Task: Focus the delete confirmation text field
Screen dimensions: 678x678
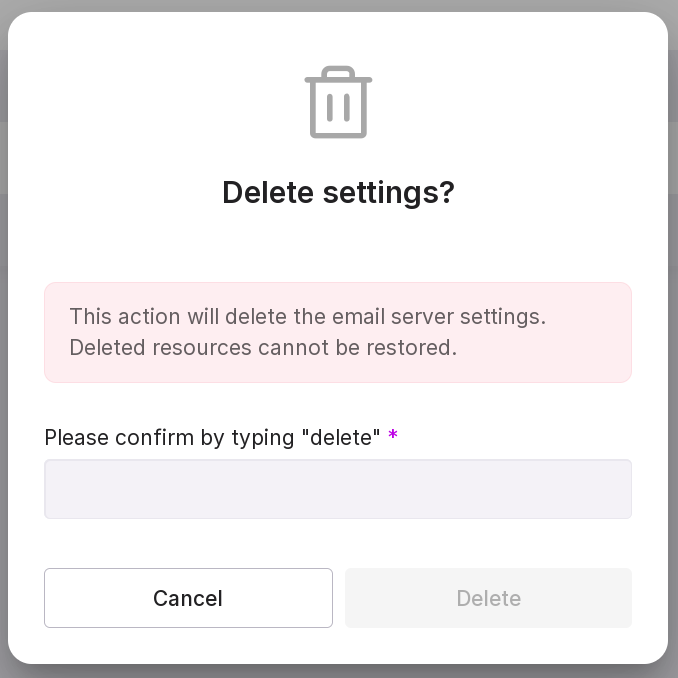Action: click(338, 489)
